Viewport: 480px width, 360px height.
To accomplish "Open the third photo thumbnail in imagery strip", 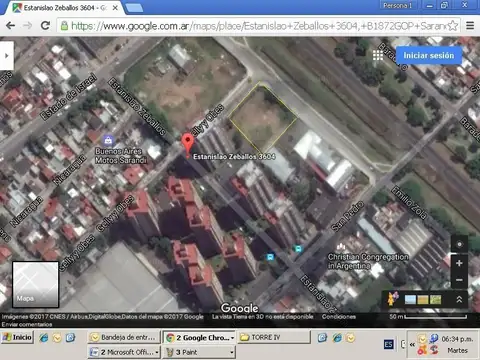I will tap(435, 299).
